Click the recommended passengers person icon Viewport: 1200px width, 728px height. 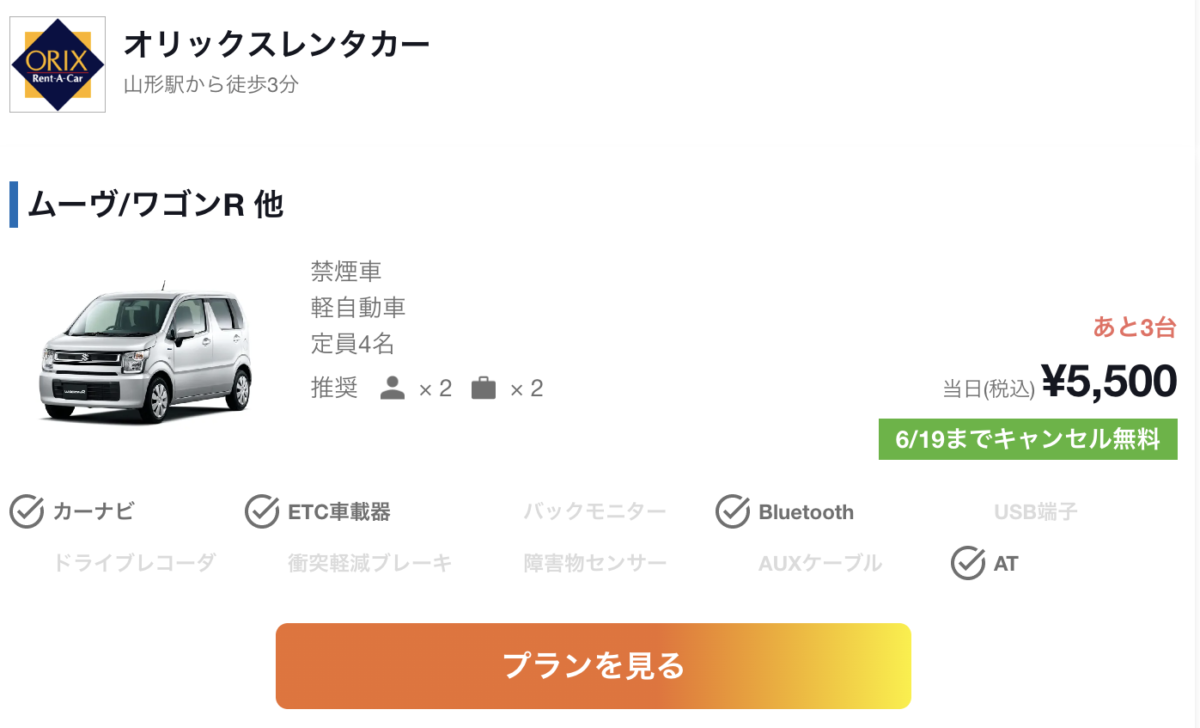coord(393,388)
